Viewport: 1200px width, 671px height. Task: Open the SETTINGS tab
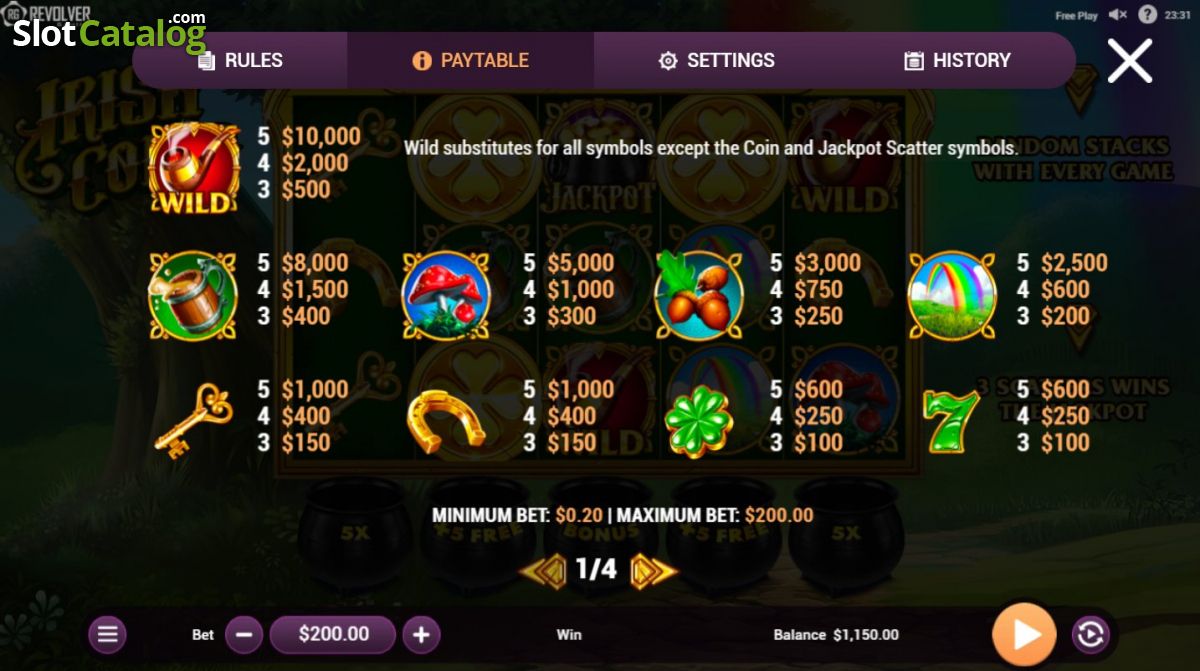tap(717, 60)
